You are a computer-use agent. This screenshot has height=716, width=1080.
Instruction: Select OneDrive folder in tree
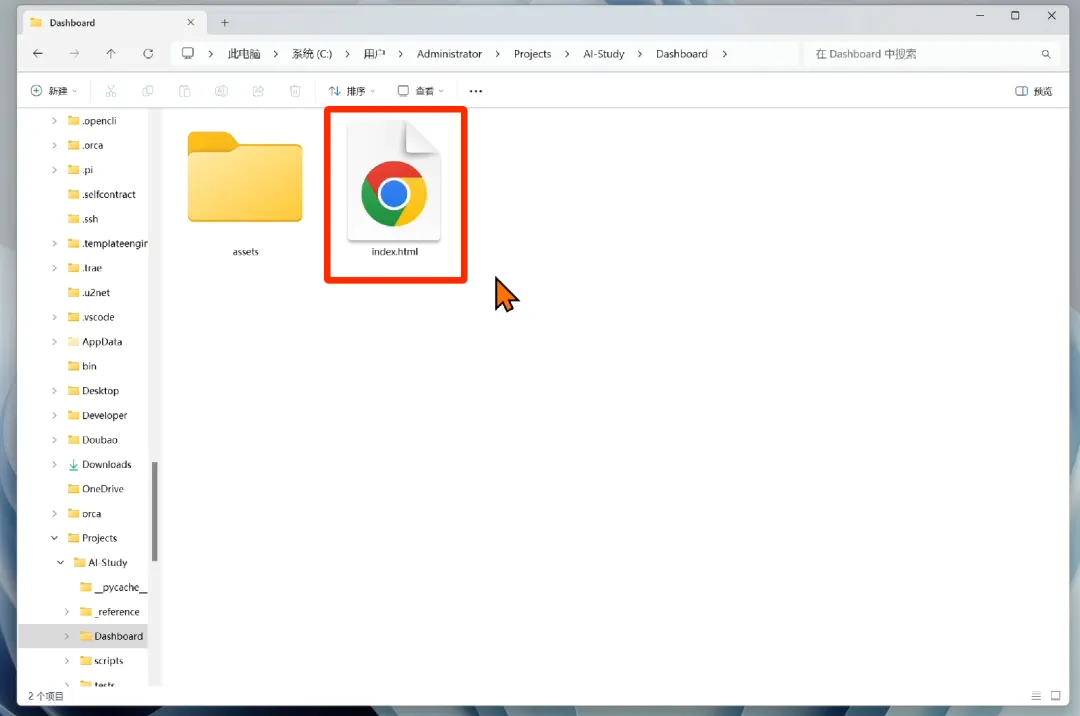point(96,489)
